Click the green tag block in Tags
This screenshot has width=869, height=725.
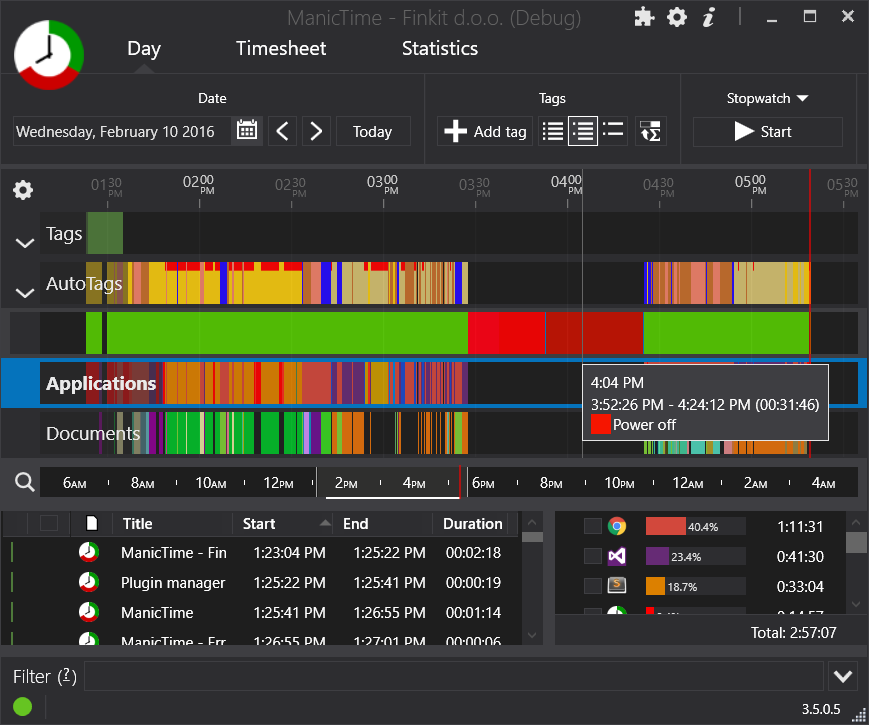point(104,233)
